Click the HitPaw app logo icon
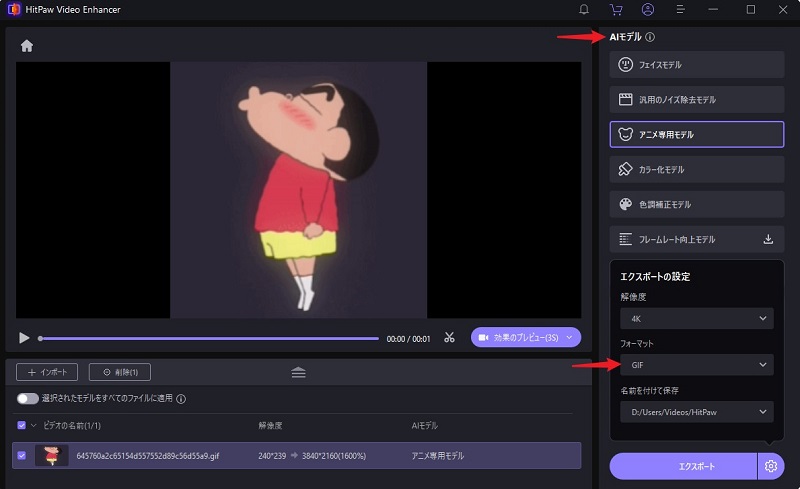 (x=14, y=10)
